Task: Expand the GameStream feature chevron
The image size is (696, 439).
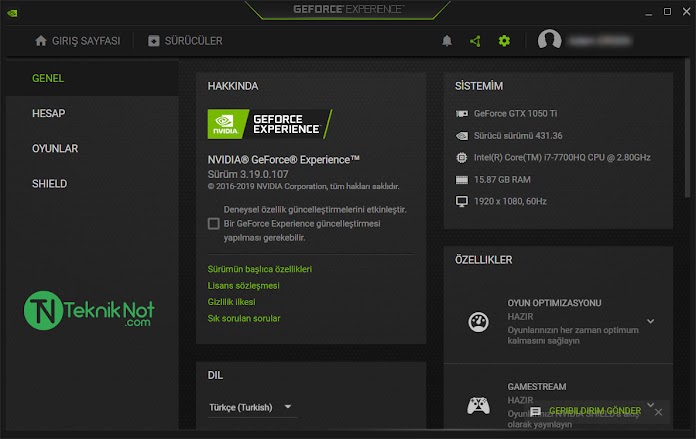Action: [651, 404]
